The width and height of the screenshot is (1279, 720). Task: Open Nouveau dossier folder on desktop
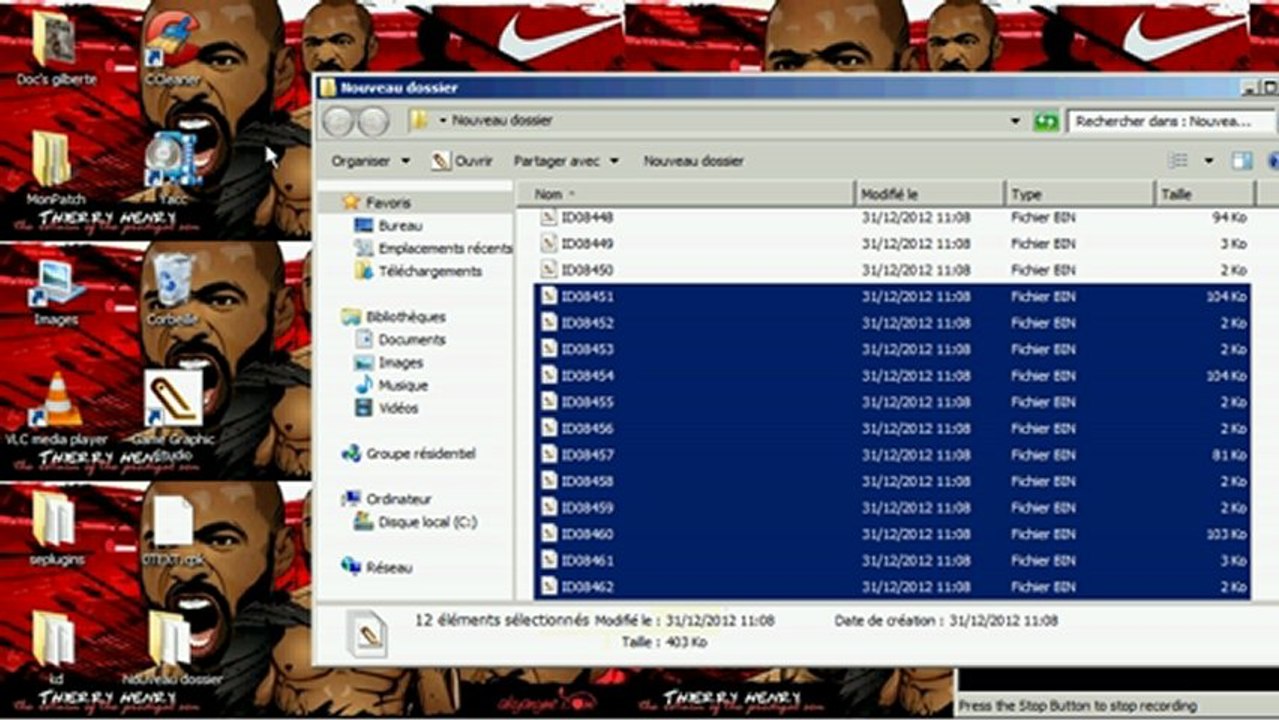point(172,647)
